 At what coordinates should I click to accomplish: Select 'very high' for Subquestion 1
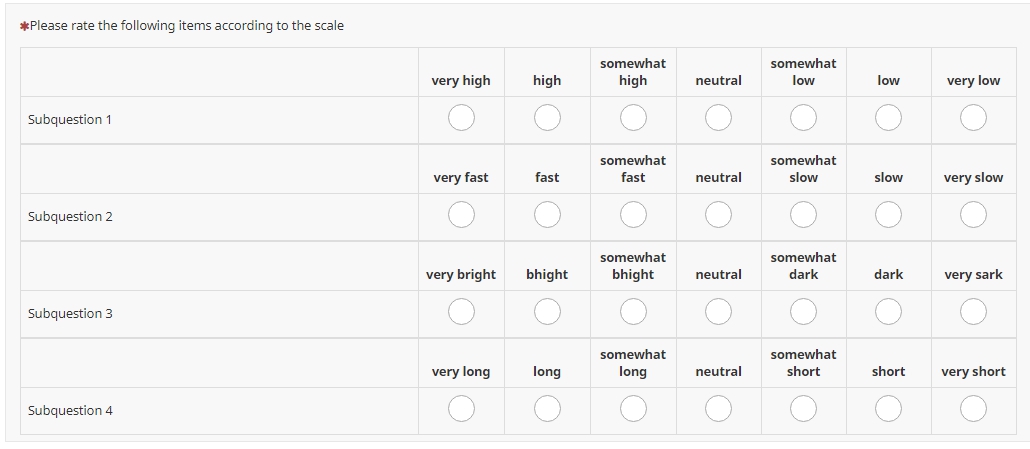pos(461,118)
